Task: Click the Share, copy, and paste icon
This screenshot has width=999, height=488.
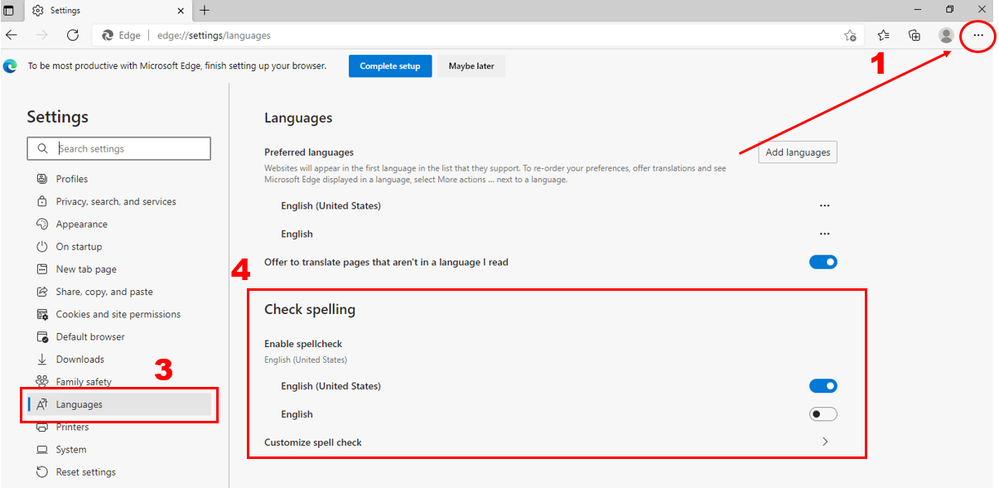Action: [x=42, y=292]
